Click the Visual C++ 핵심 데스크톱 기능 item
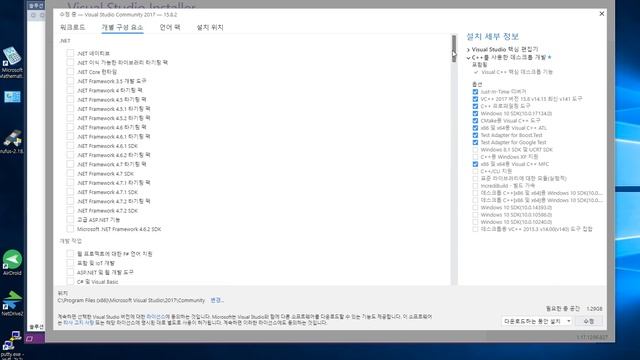The width and height of the screenshot is (640, 360). point(517,72)
